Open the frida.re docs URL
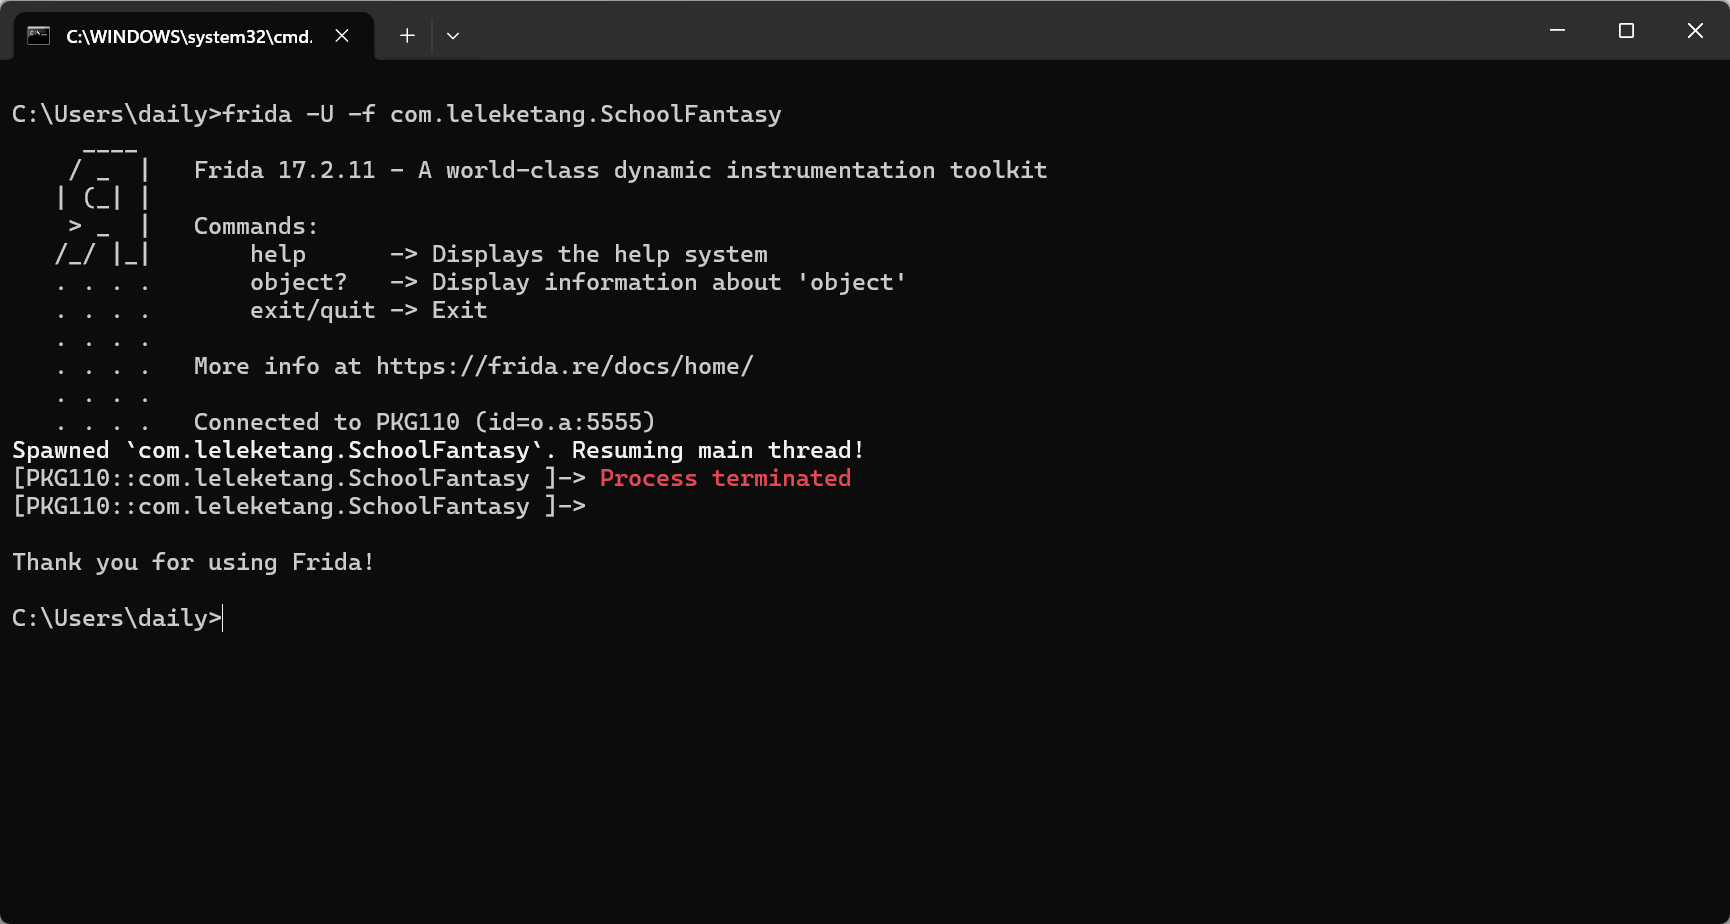The image size is (1730, 924). tap(564, 367)
